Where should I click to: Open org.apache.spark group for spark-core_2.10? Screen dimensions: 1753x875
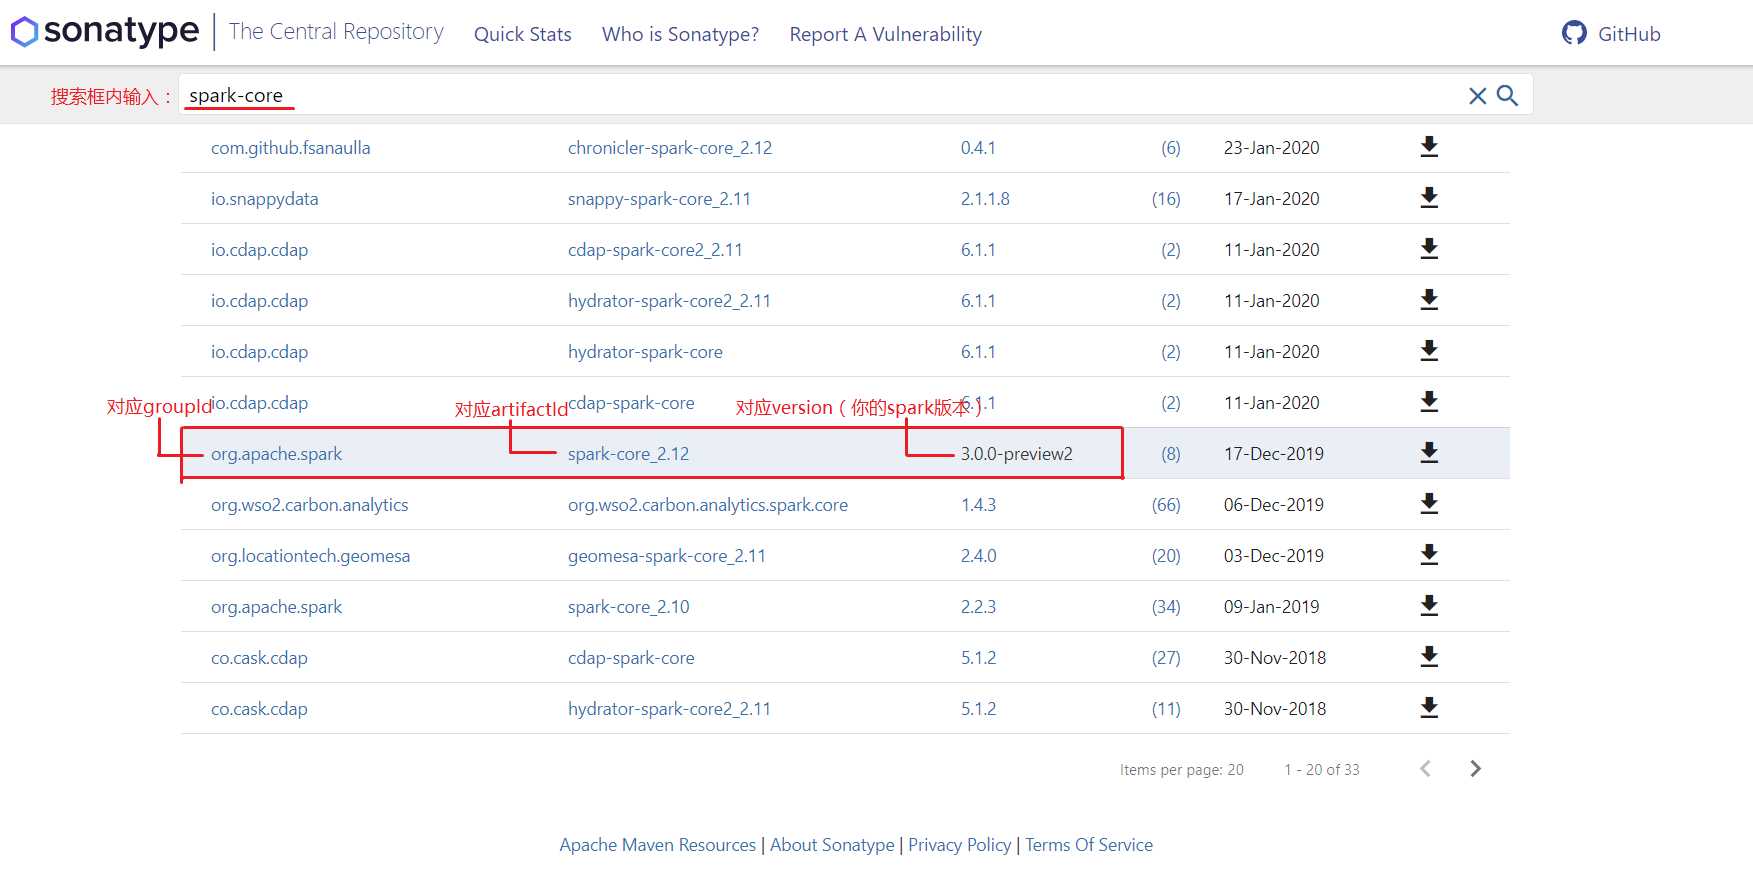[276, 607]
